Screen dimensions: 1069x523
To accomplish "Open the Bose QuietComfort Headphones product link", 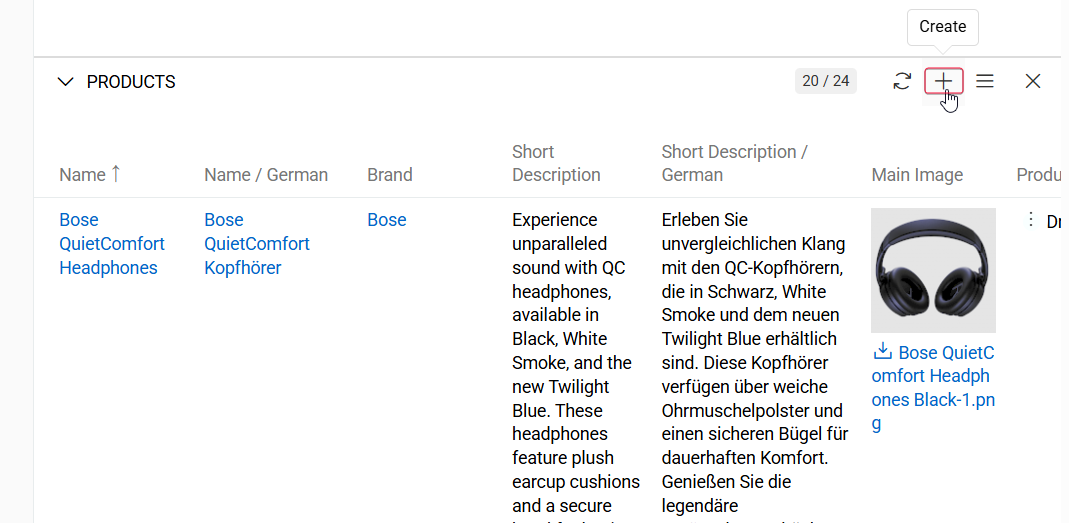I will [112, 244].
